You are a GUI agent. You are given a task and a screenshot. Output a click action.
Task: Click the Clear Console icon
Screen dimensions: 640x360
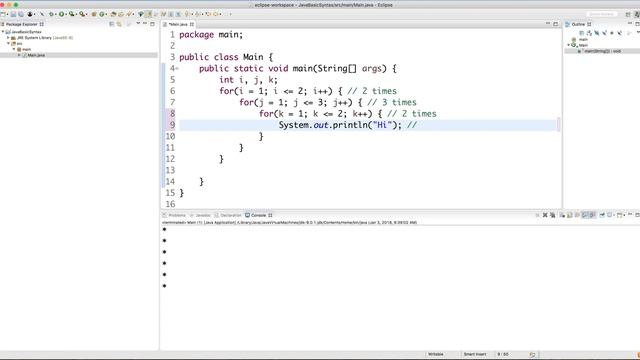(x=562, y=215)
